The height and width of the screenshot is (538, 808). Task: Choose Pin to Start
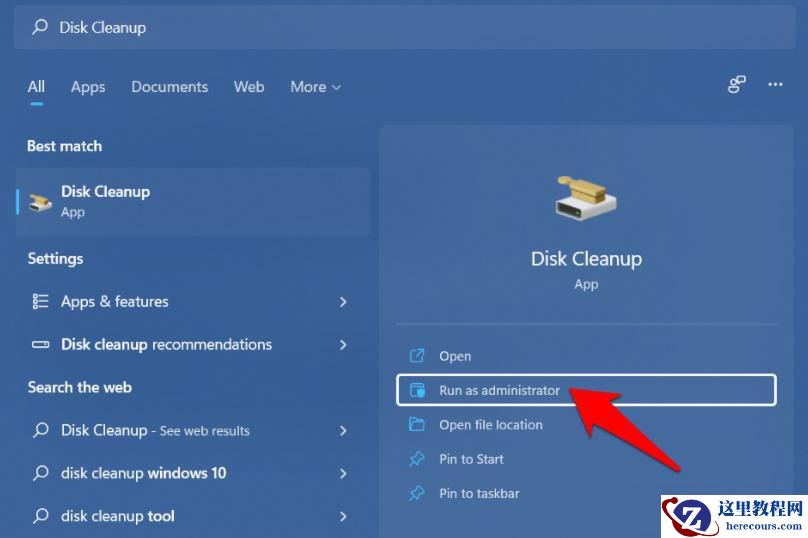pyautogui.click(x=586, y=459)
